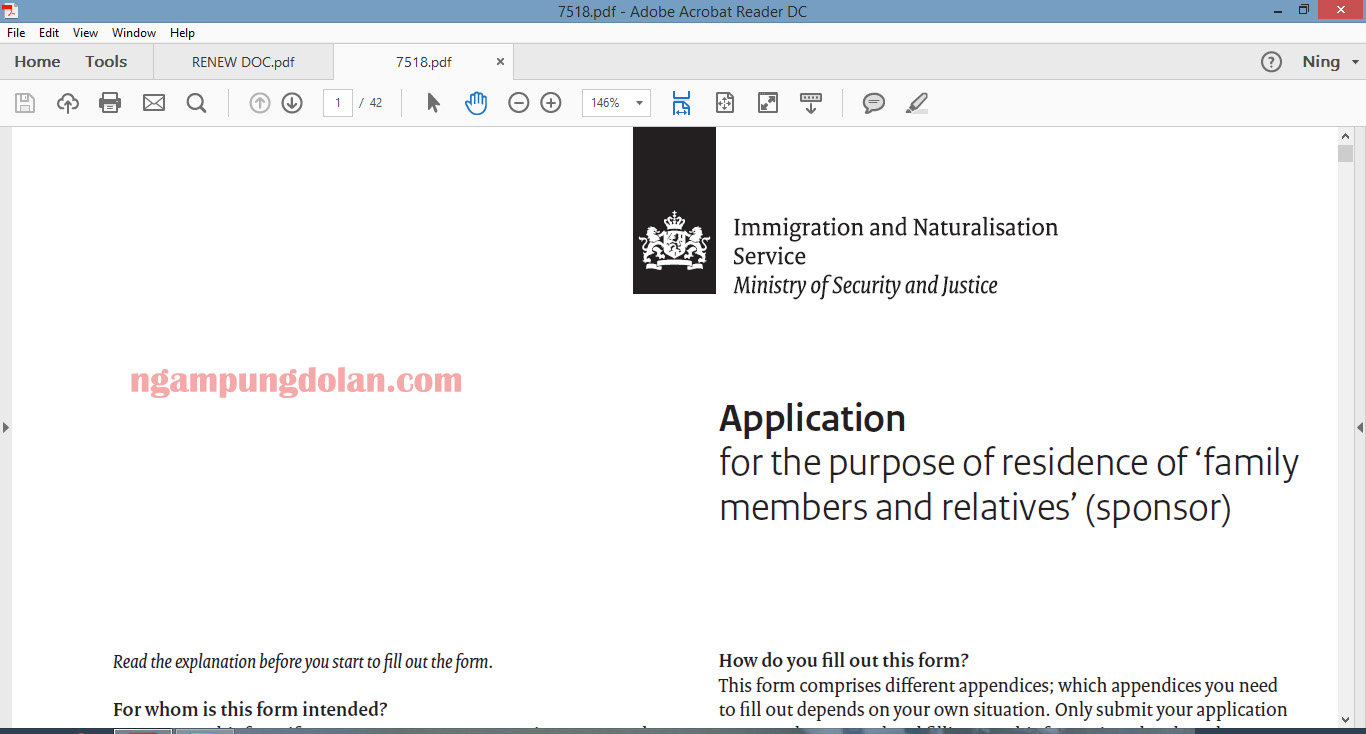Screen dimensions: 1366x734
Task: Open the Window menu
Action: (x=134, y=33)
